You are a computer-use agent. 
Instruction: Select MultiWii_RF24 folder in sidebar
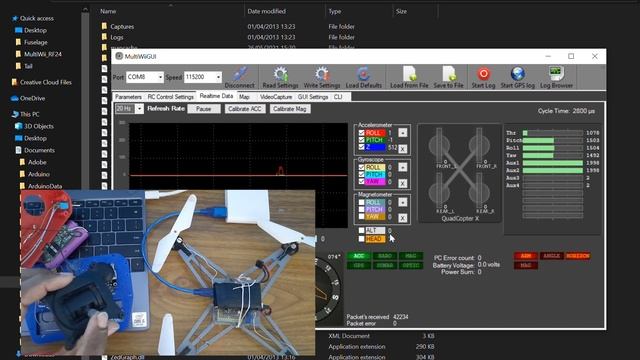click(42, 54)
